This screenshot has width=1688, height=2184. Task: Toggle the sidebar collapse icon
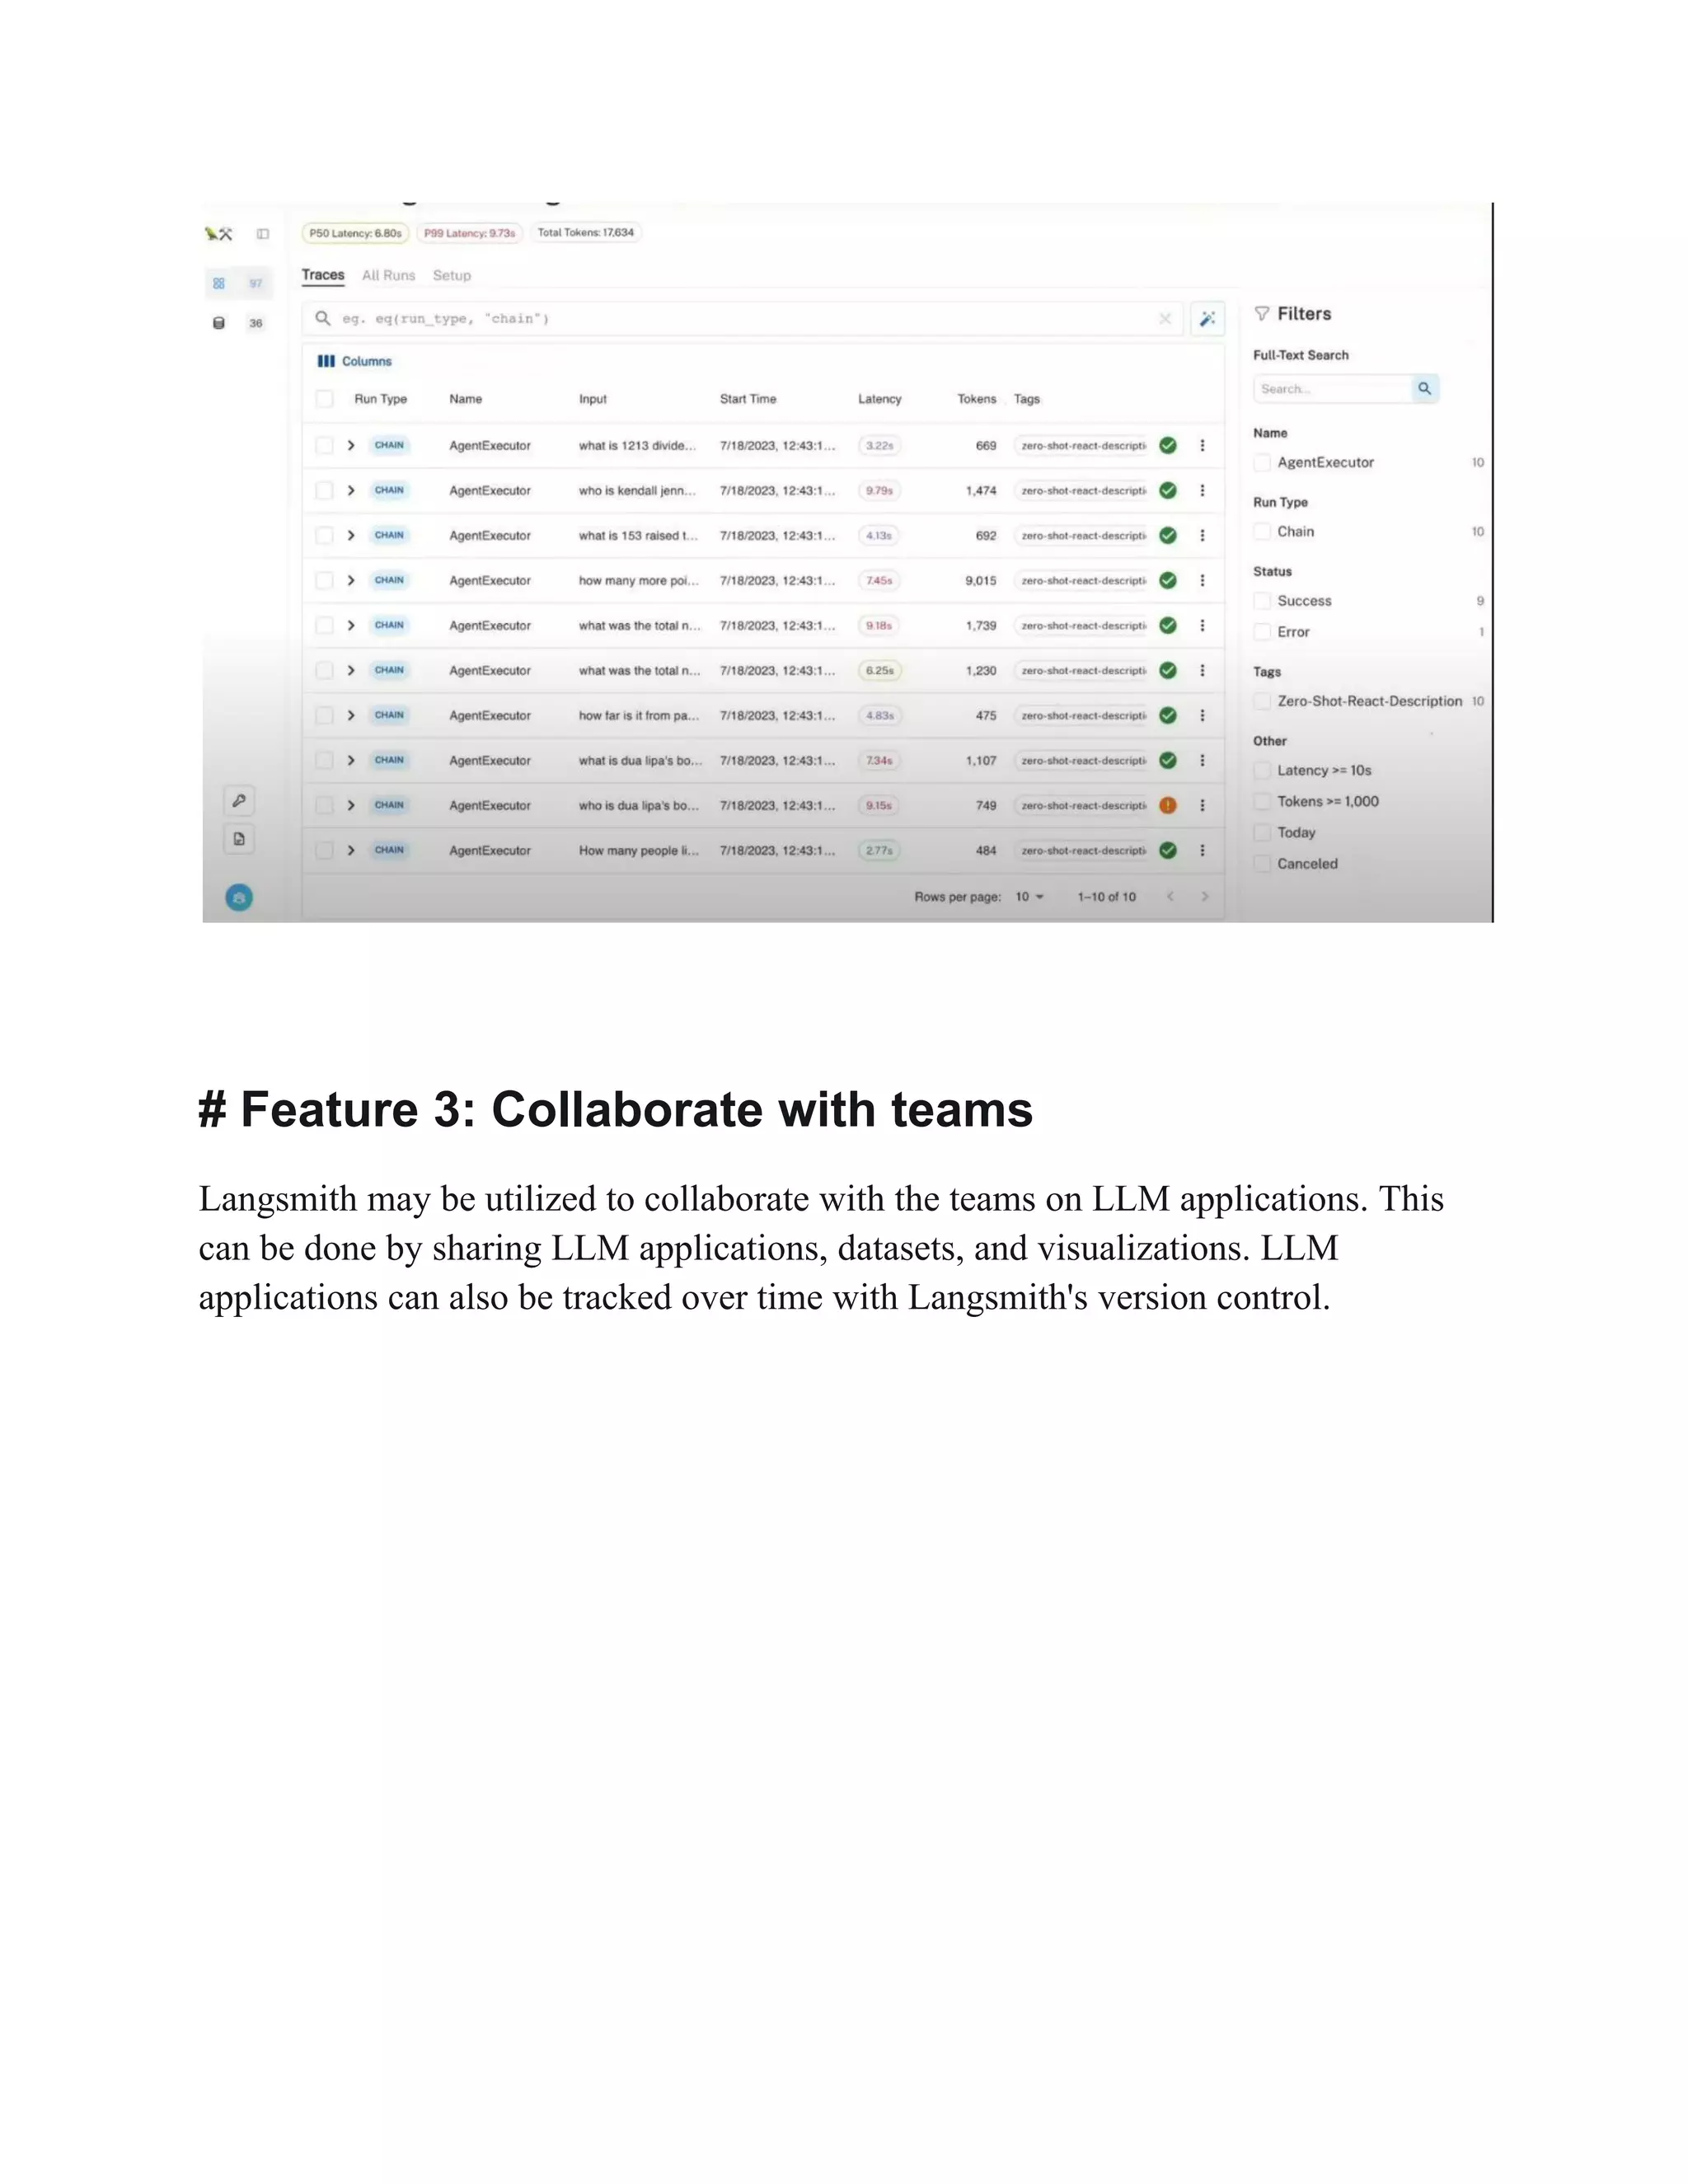pos(263,234)
